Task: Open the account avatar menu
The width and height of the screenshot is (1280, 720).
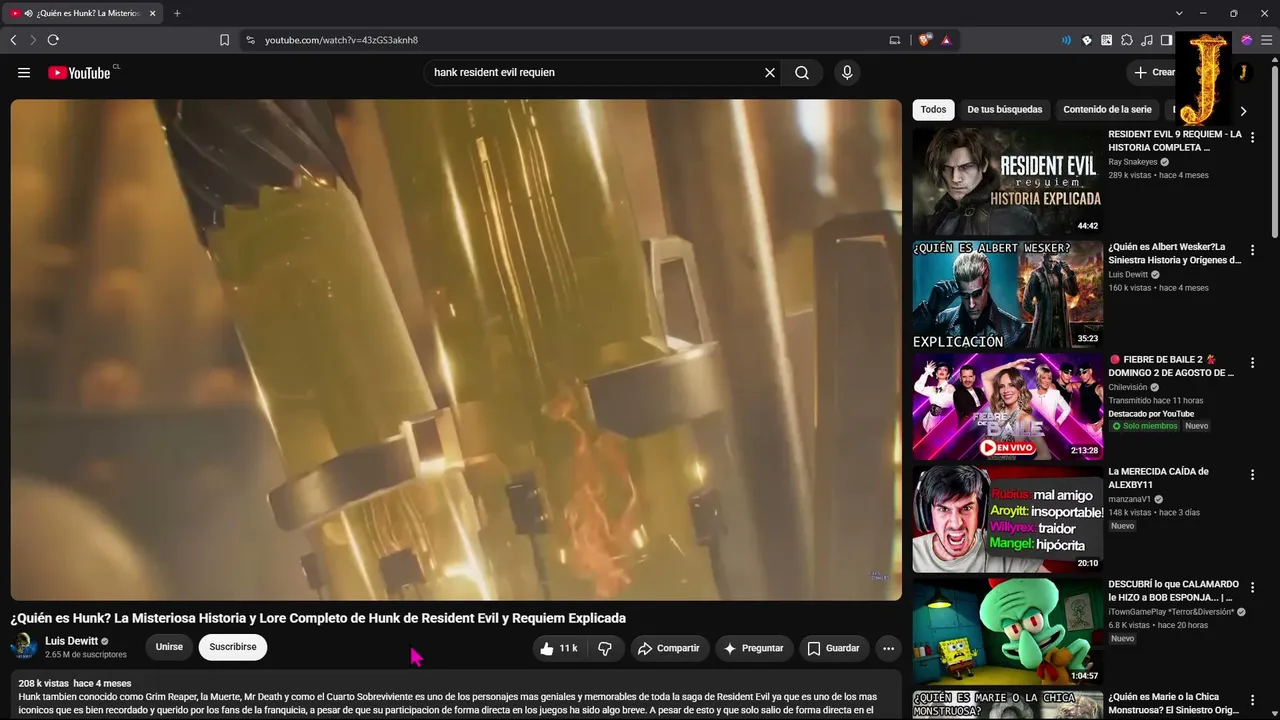Action: (x=1242, y=72)
